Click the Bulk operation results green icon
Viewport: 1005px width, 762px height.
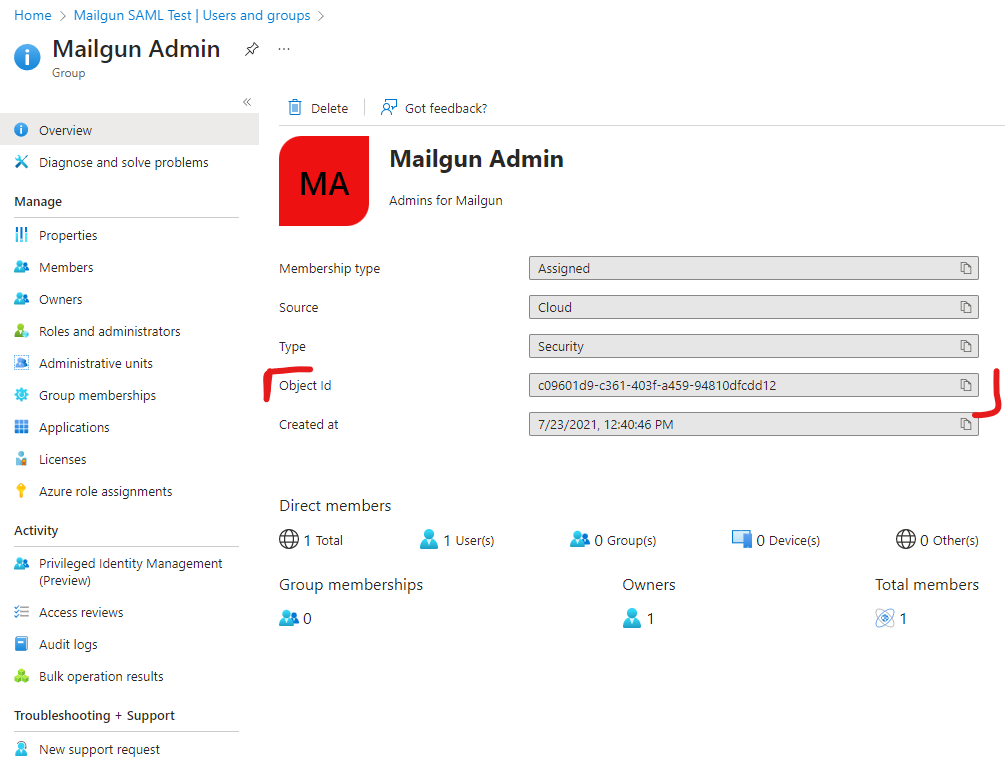[21, 675]
